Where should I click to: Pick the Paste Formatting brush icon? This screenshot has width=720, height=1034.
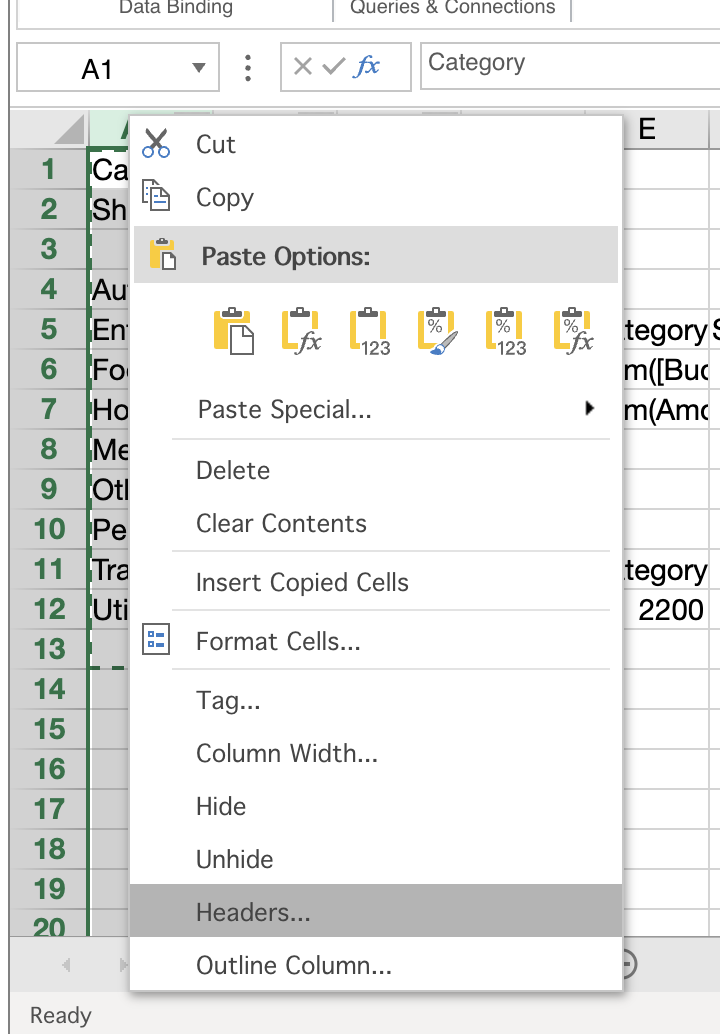tap(438, 331)
